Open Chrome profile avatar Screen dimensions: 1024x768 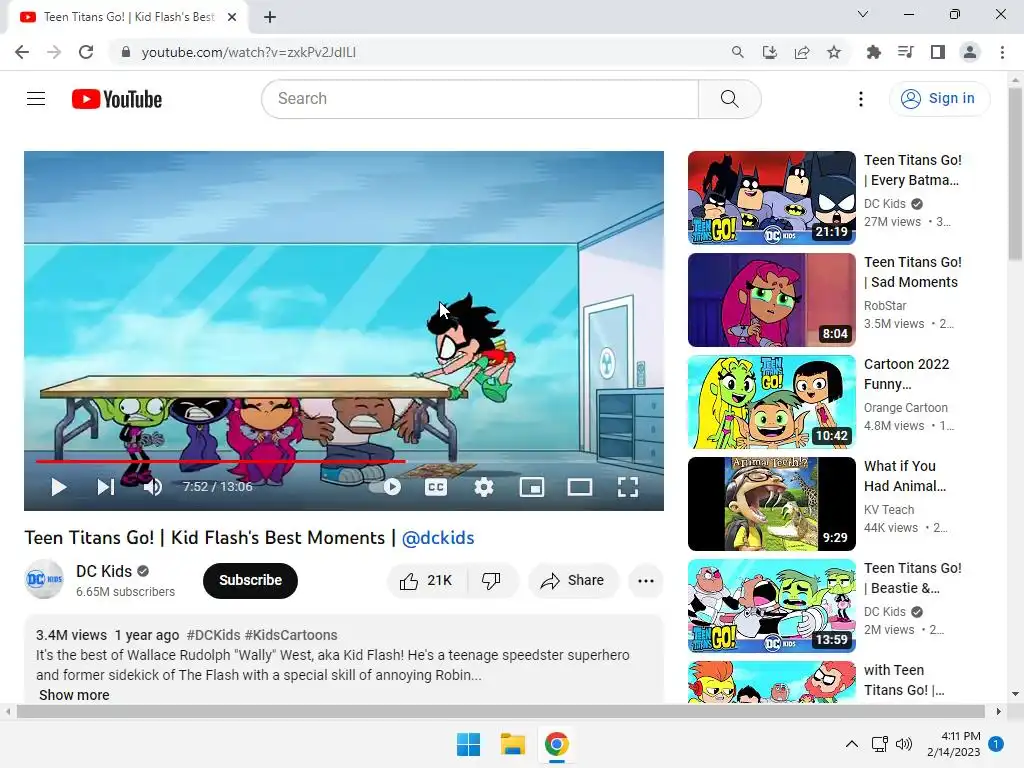coord(970,52)
